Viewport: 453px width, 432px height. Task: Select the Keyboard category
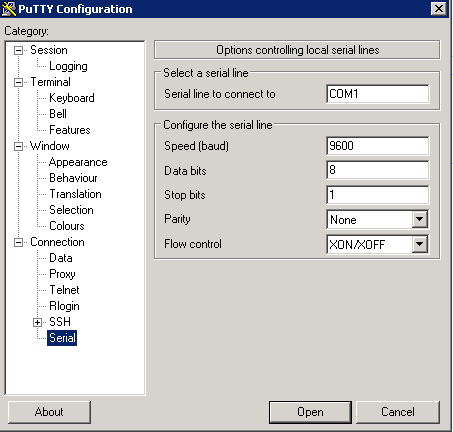pos(72,98)
